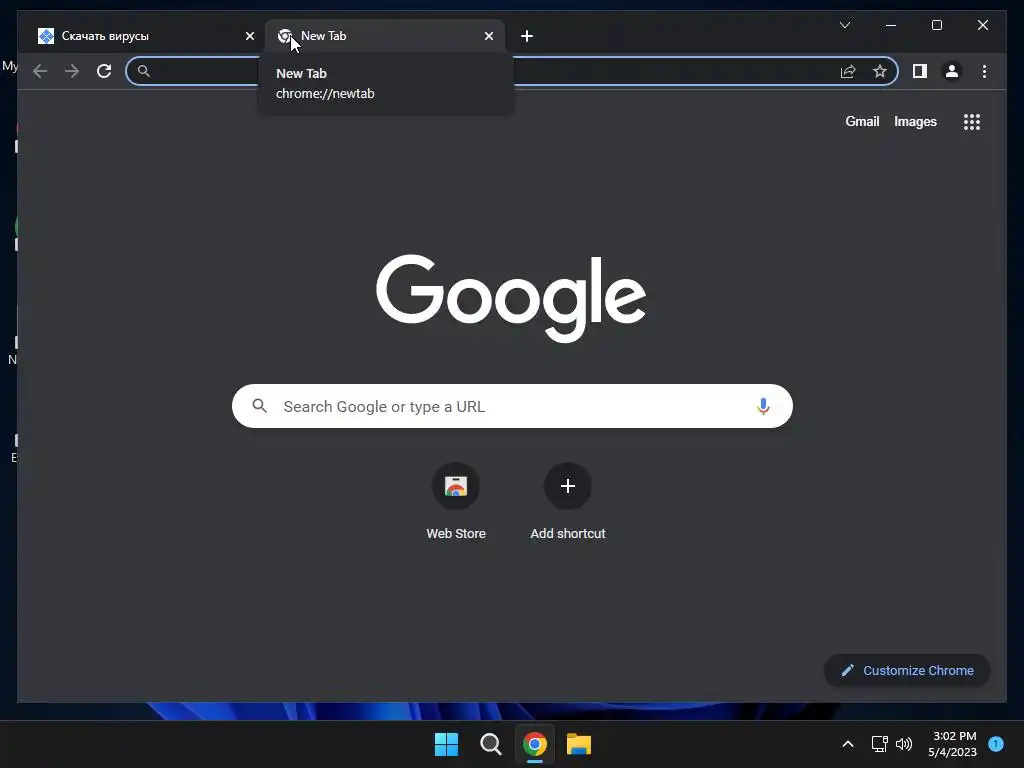The height and width of the screenshot is (768, 1024).
Task: Reload the current page
Action: [104, 71]
